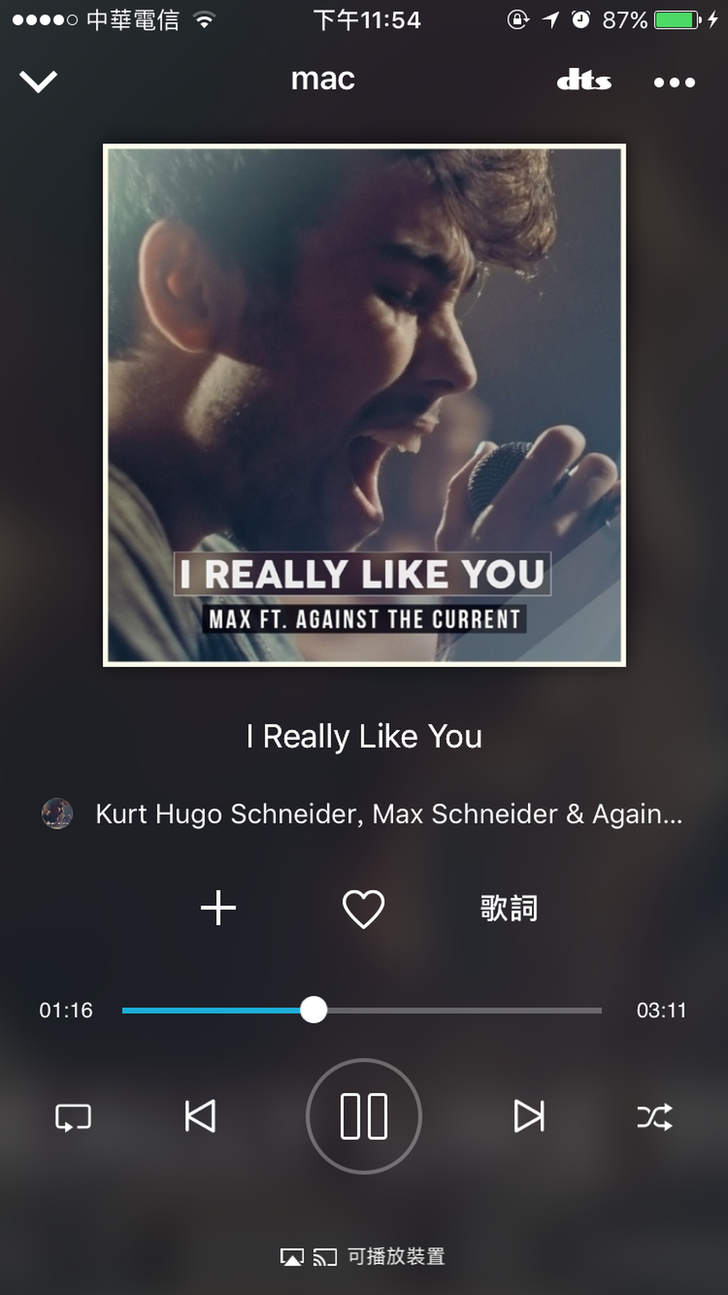Image resolution: width=728 pixels, height=1295 pixels.
Task: Open the DTS sound settings
Action: pos(584,81)
